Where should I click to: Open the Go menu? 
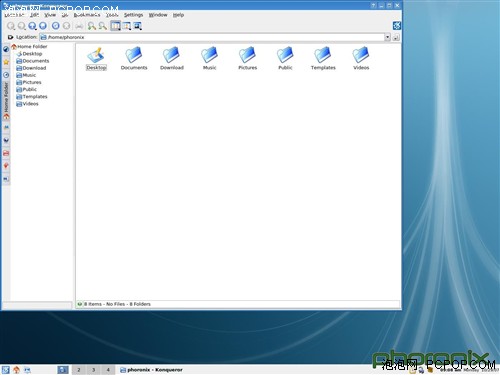(x=65, y=15)
